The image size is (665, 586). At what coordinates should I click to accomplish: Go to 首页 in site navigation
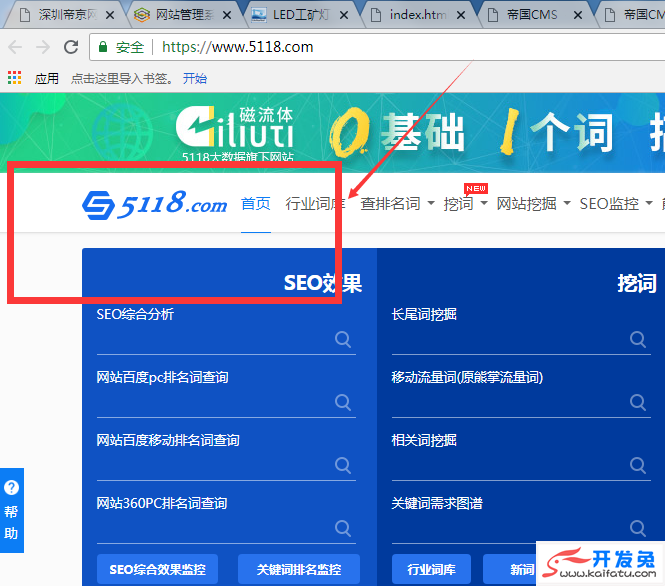click(256, 204)
